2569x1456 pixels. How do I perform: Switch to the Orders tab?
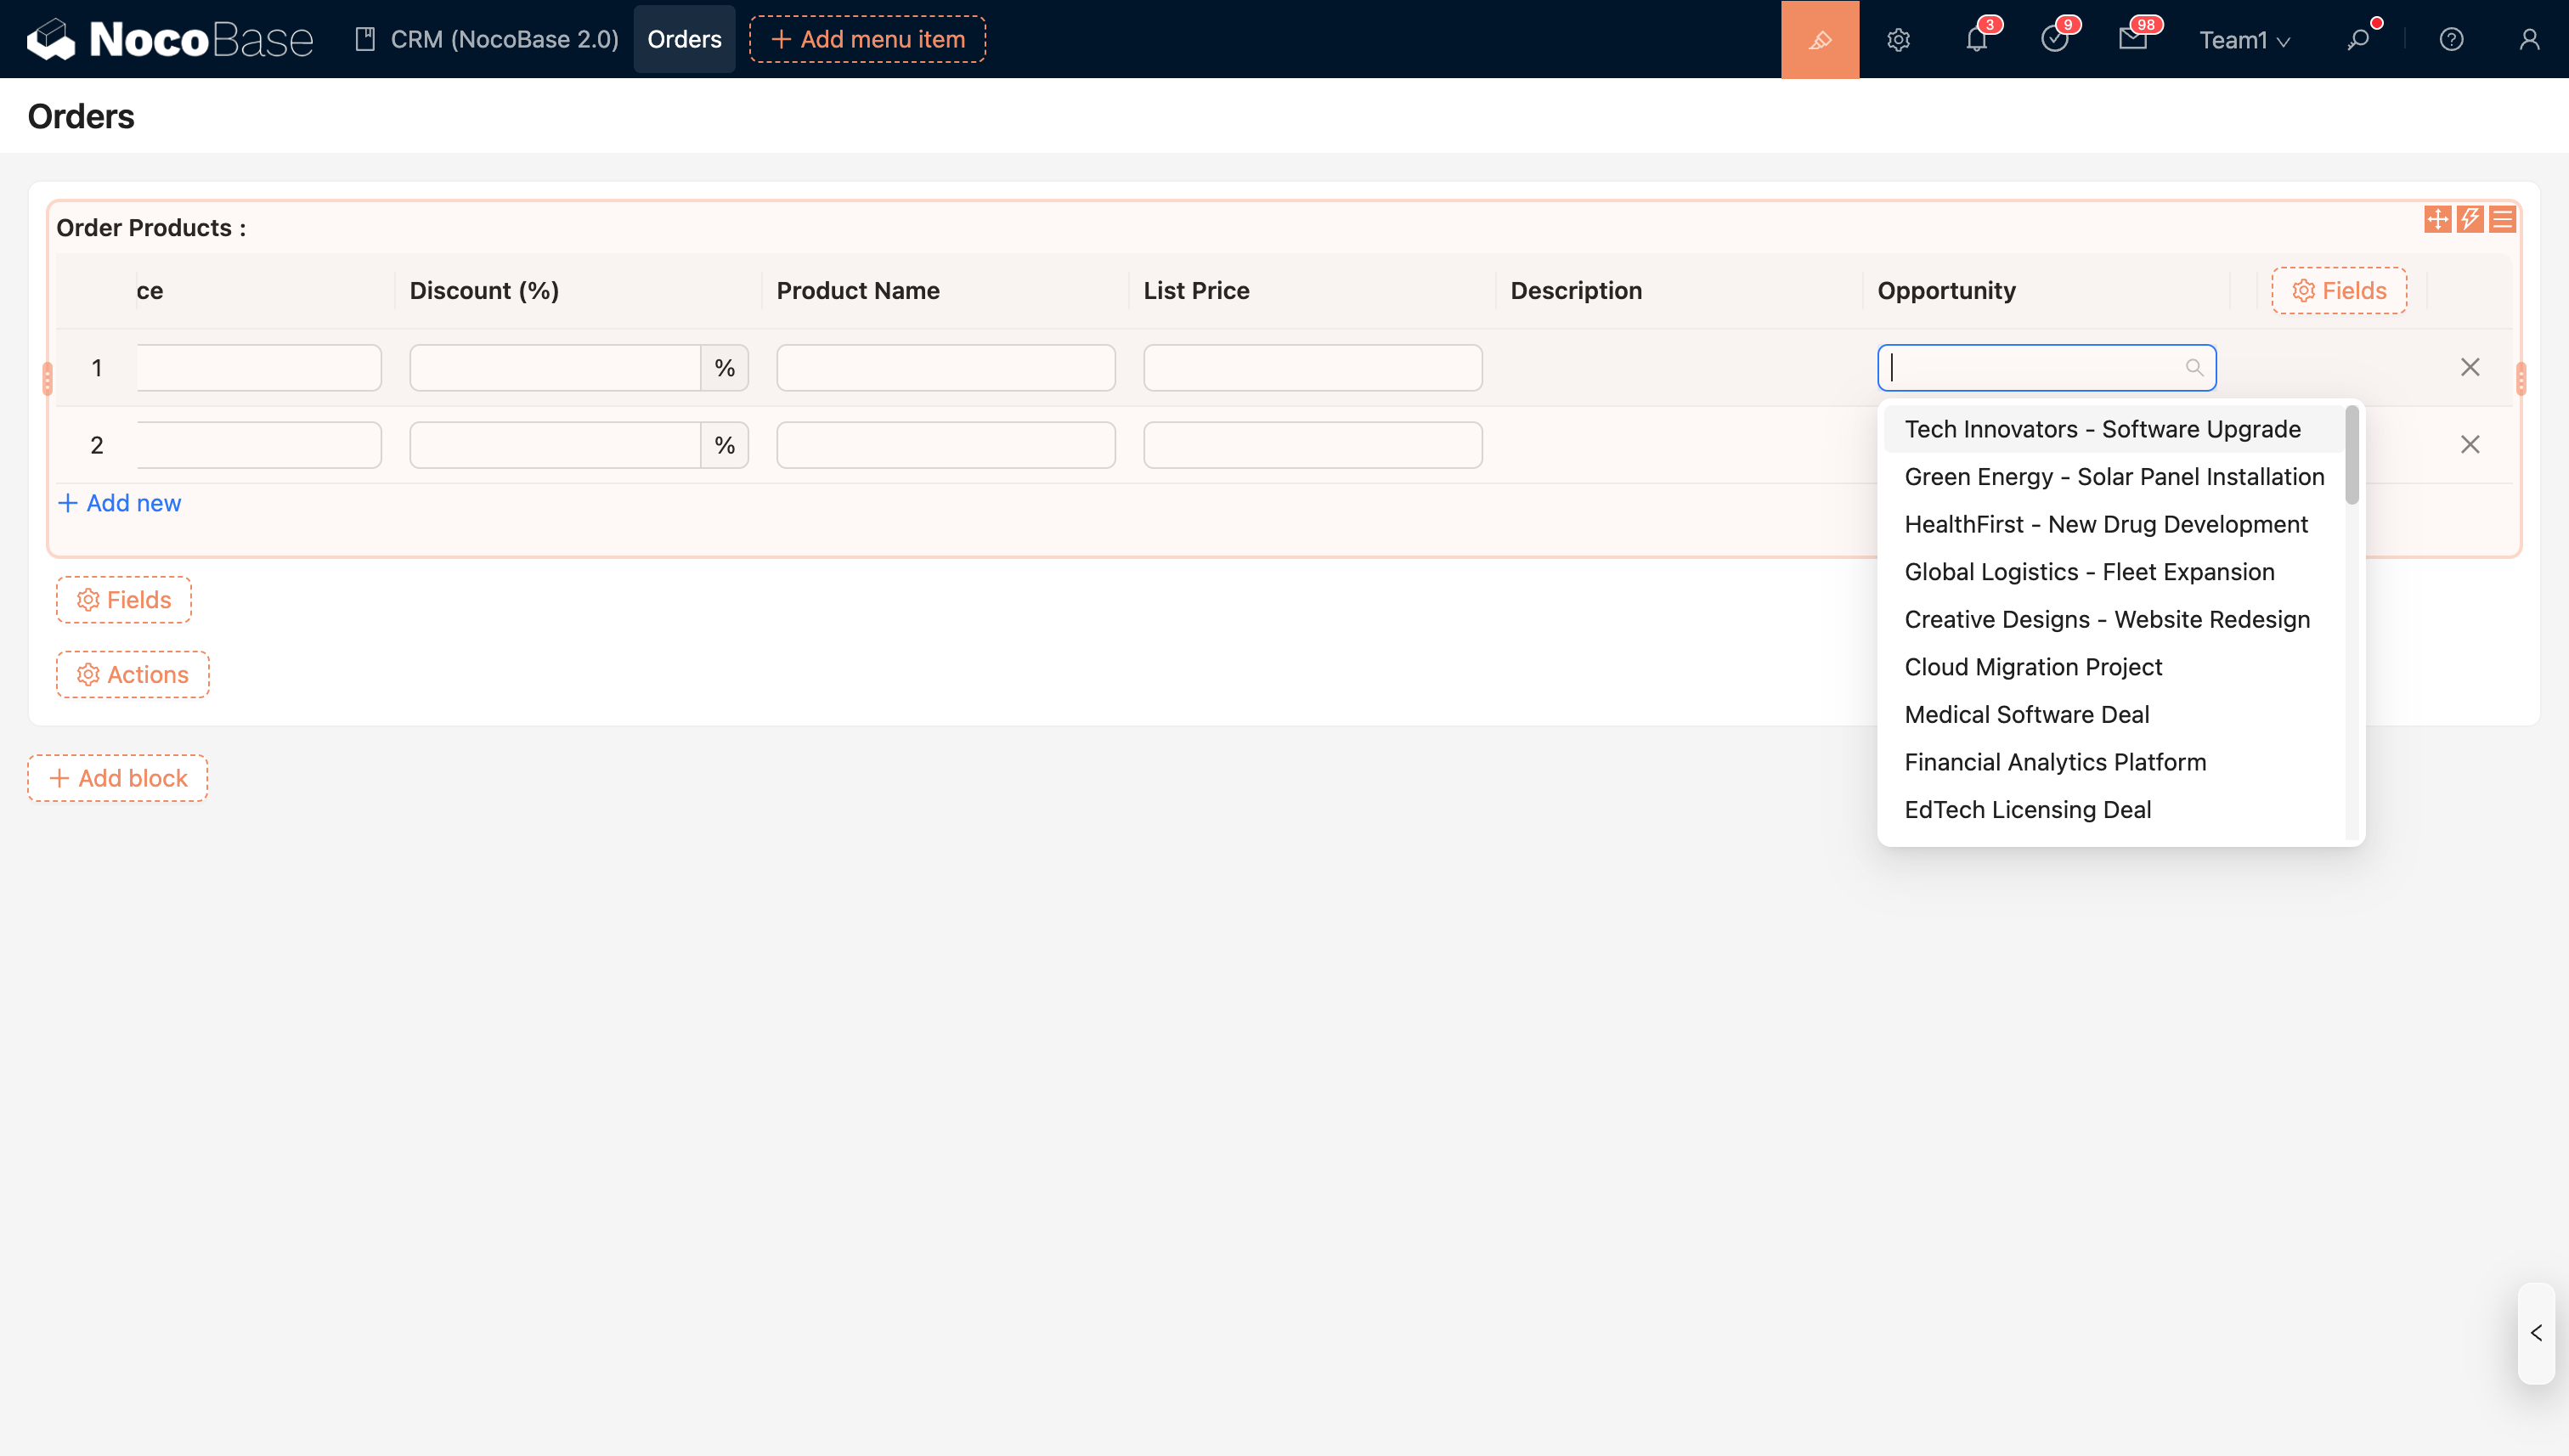(684, 39)
